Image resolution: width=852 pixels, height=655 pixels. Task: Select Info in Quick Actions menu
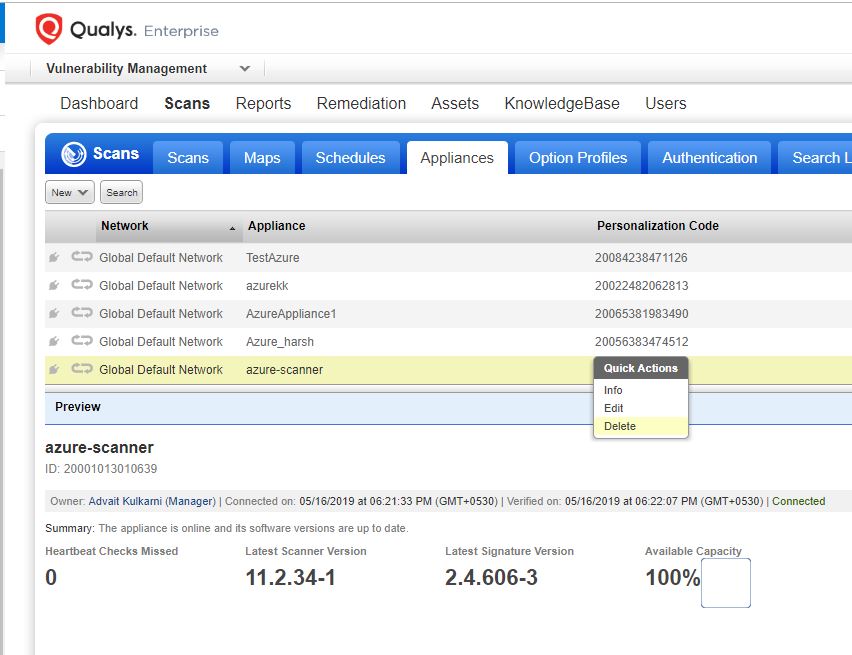tap(613, 390)
